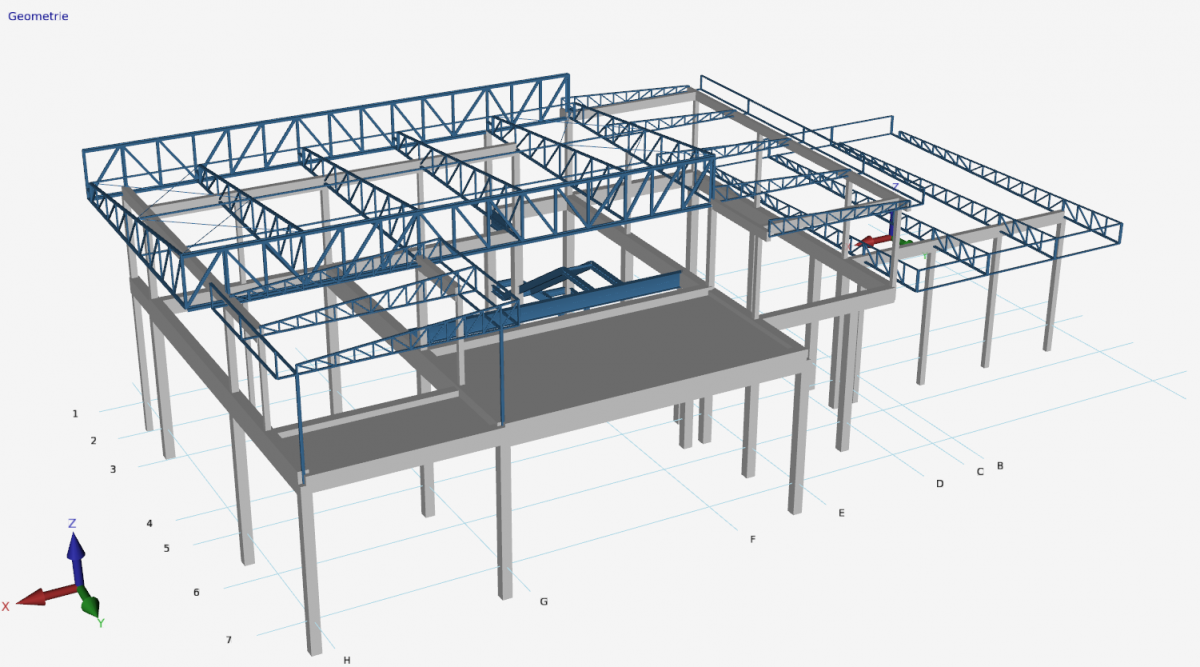Image resolution: width=1200 pixels, height=667 pixels.
Task: Click grid axis label G
Action: (x=544, y=602)
